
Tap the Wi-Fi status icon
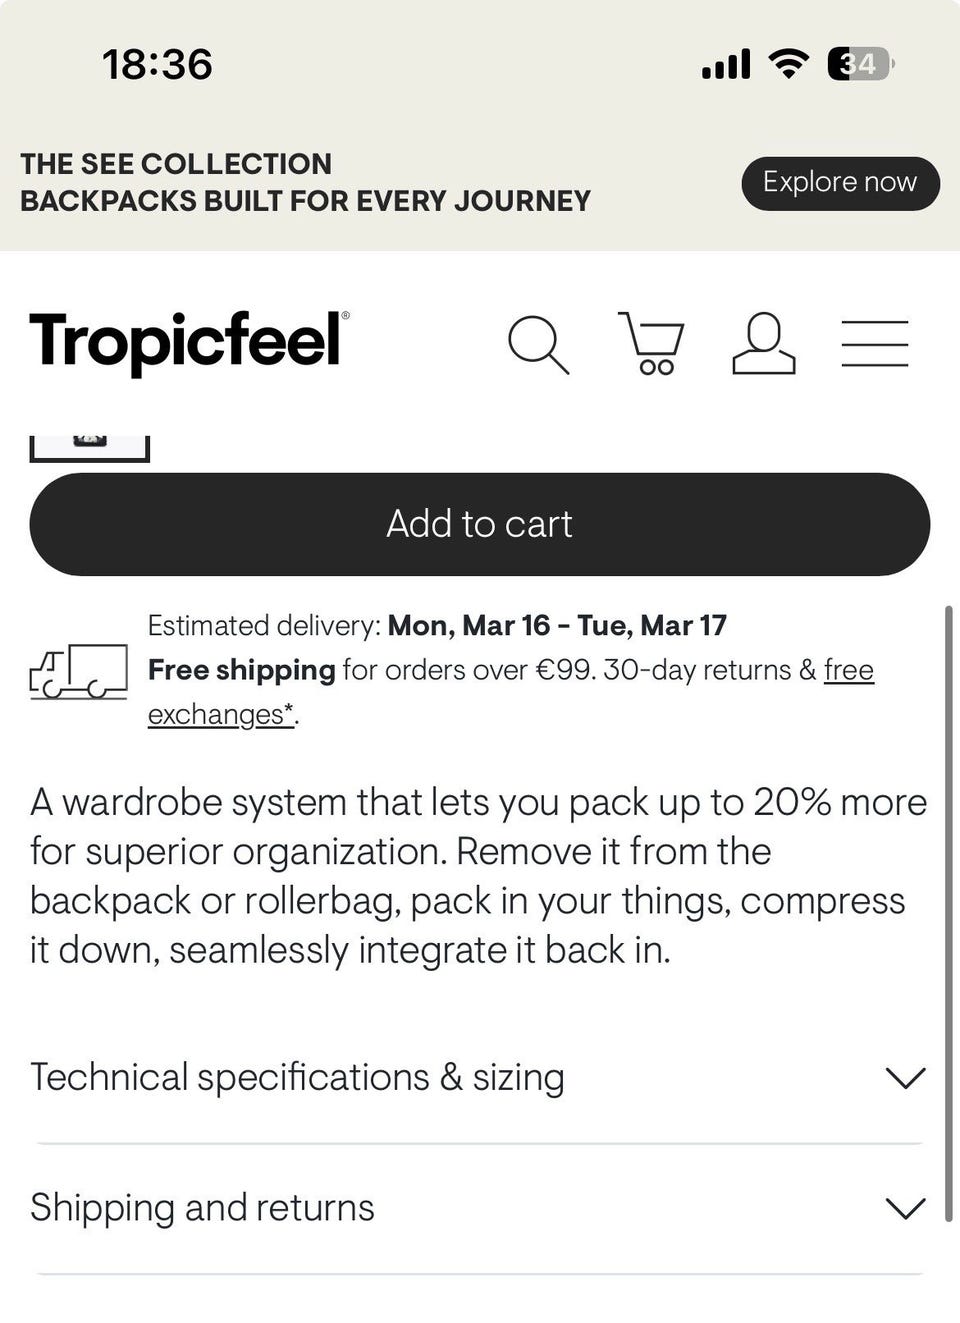788,64
